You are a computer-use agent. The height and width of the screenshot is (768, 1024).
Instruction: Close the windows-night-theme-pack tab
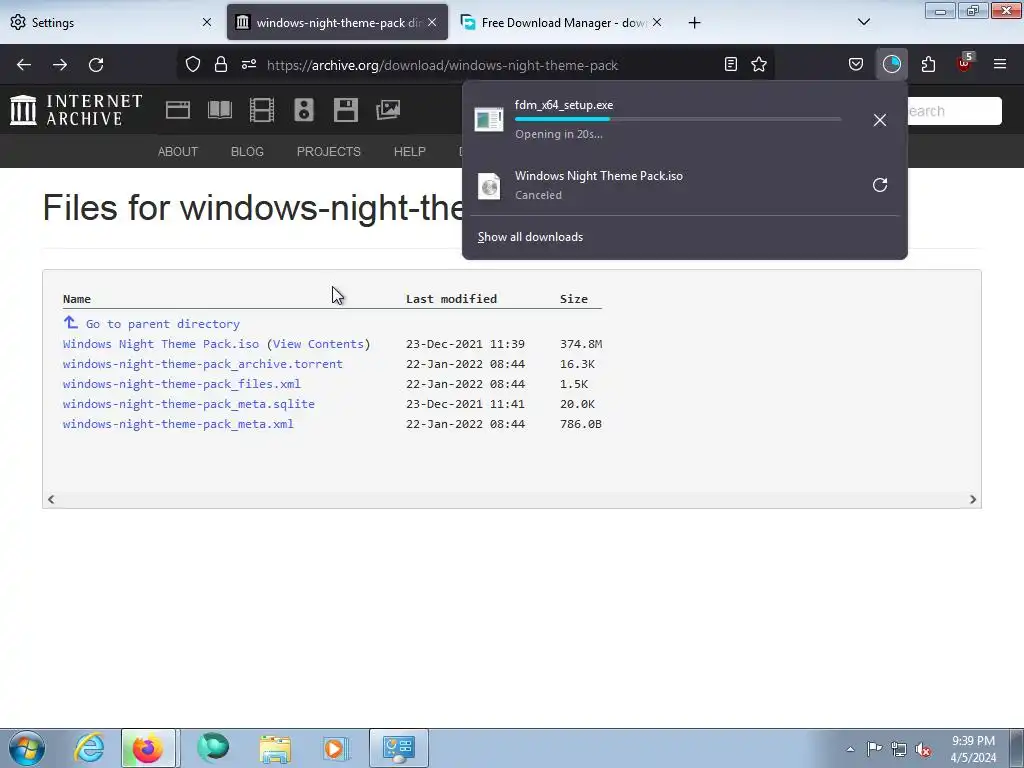coord(432,22)
